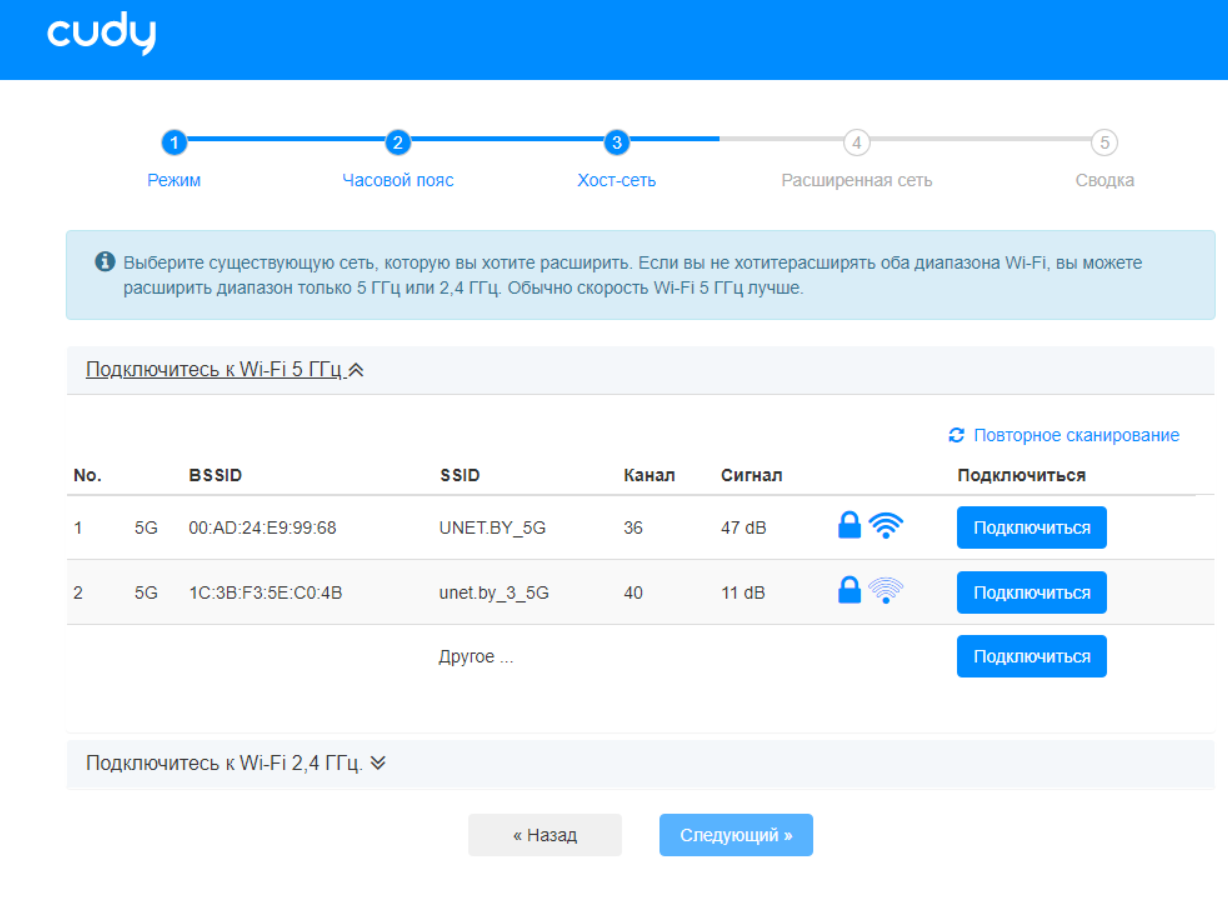
Task: Click 5G band label in row 2
Action: click(x=146, y=593)
